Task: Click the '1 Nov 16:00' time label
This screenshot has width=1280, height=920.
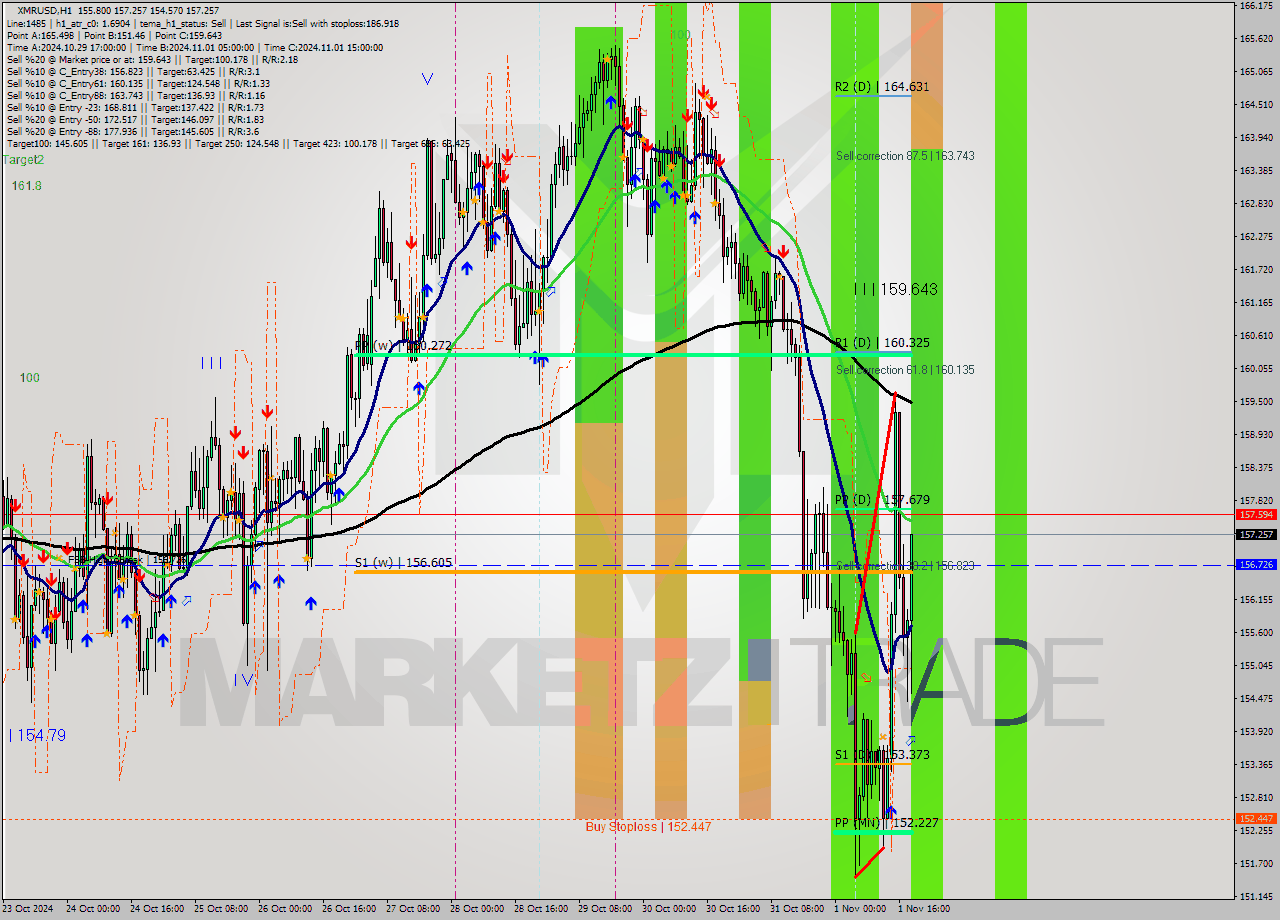Action: pos(923,909)
